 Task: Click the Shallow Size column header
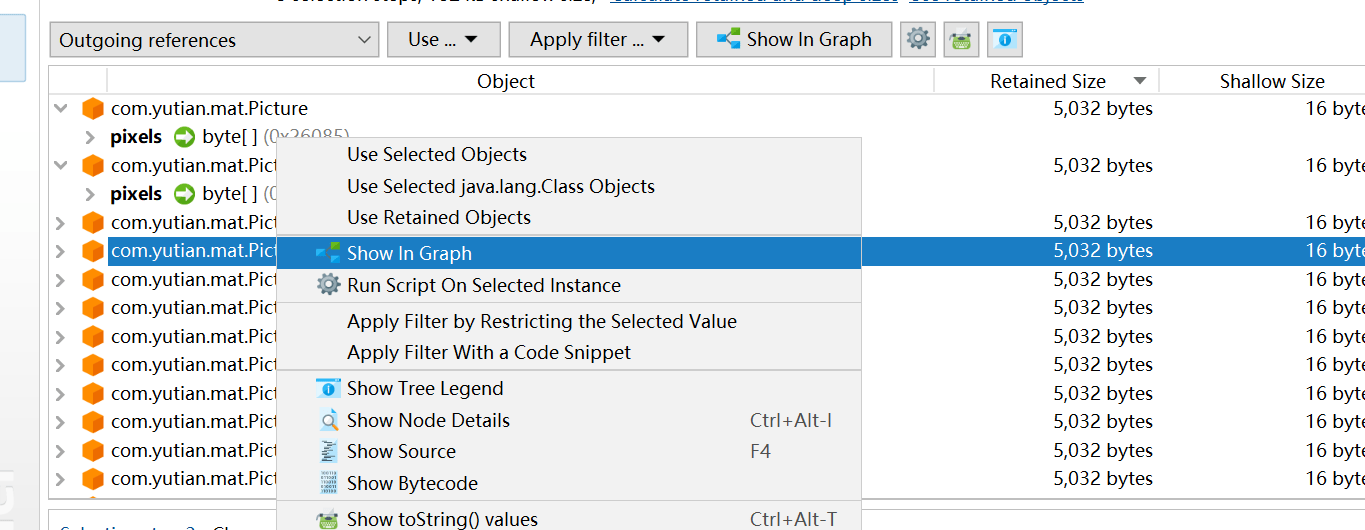1271,82
